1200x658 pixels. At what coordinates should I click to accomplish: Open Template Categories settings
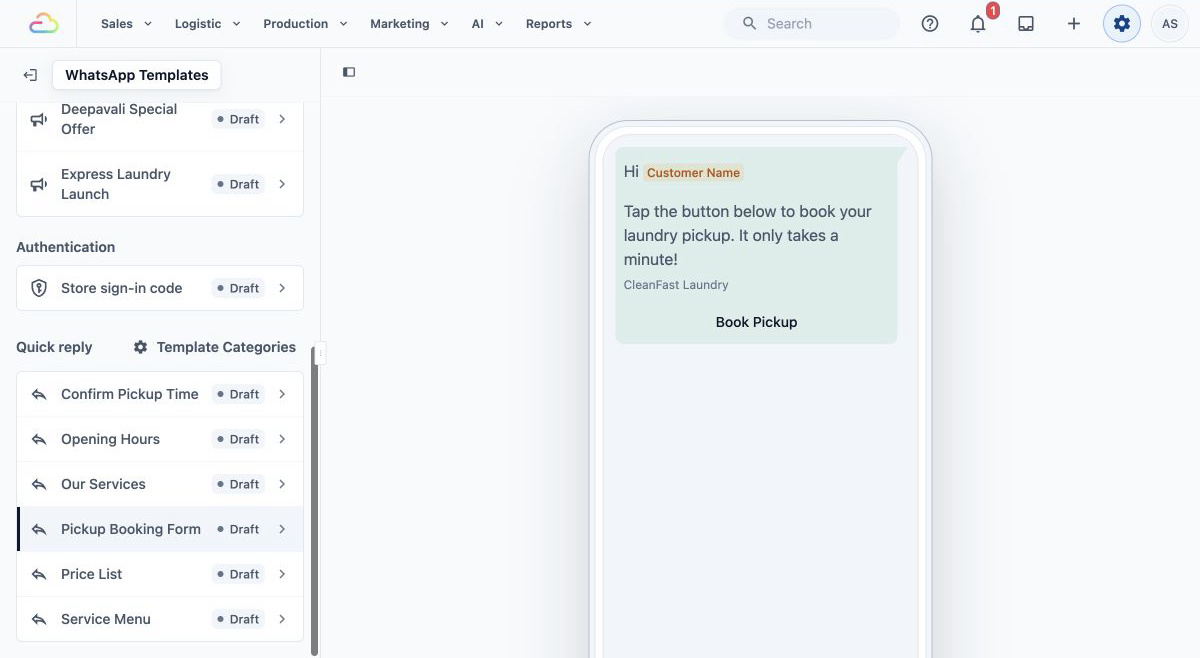214,347
